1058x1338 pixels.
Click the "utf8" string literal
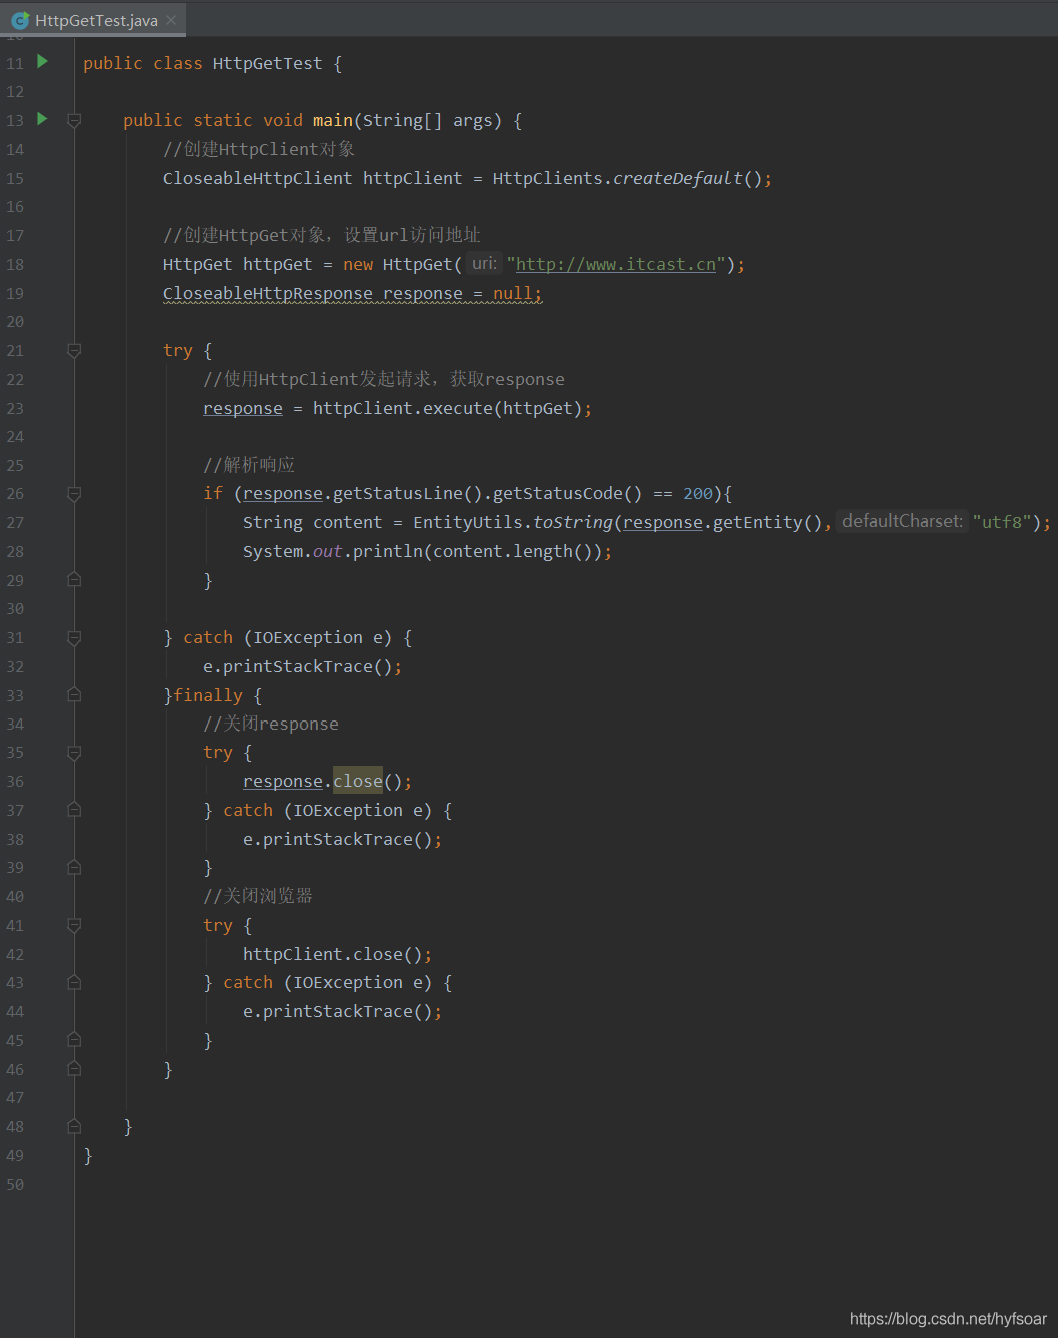pos(1002,522)
